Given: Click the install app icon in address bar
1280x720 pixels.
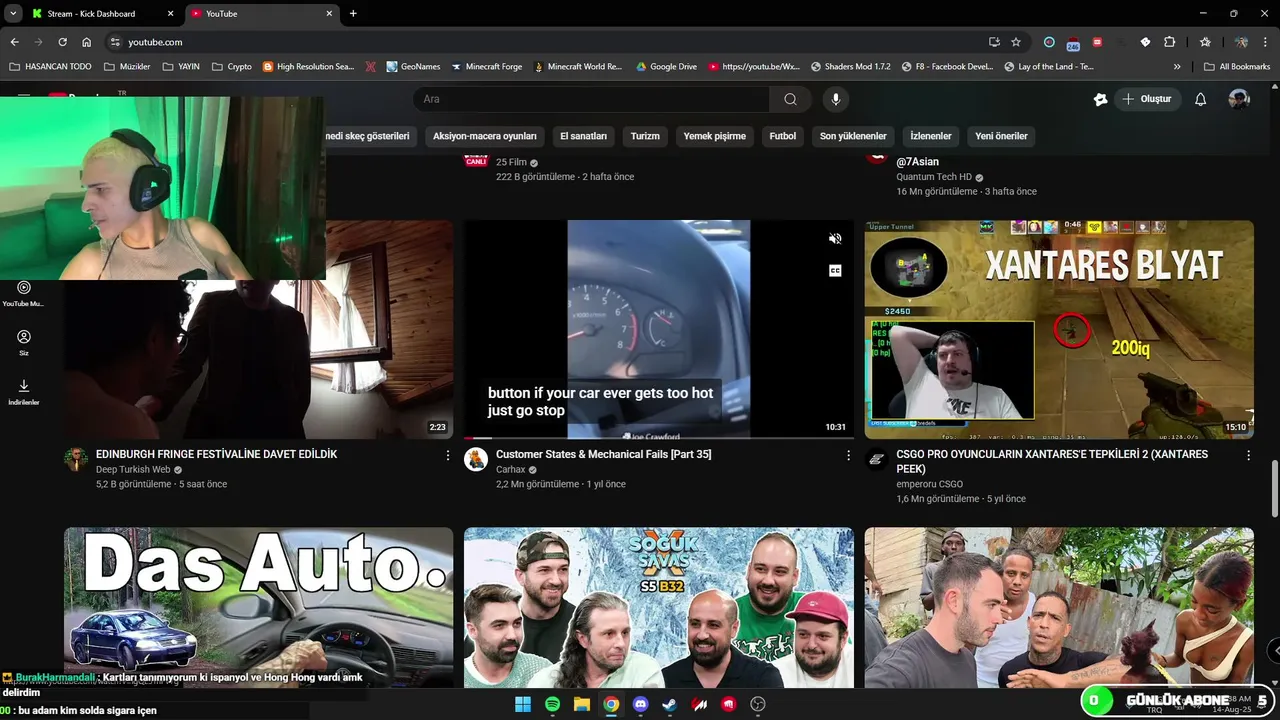Looking at the screenshot, I should pos(994,42).
